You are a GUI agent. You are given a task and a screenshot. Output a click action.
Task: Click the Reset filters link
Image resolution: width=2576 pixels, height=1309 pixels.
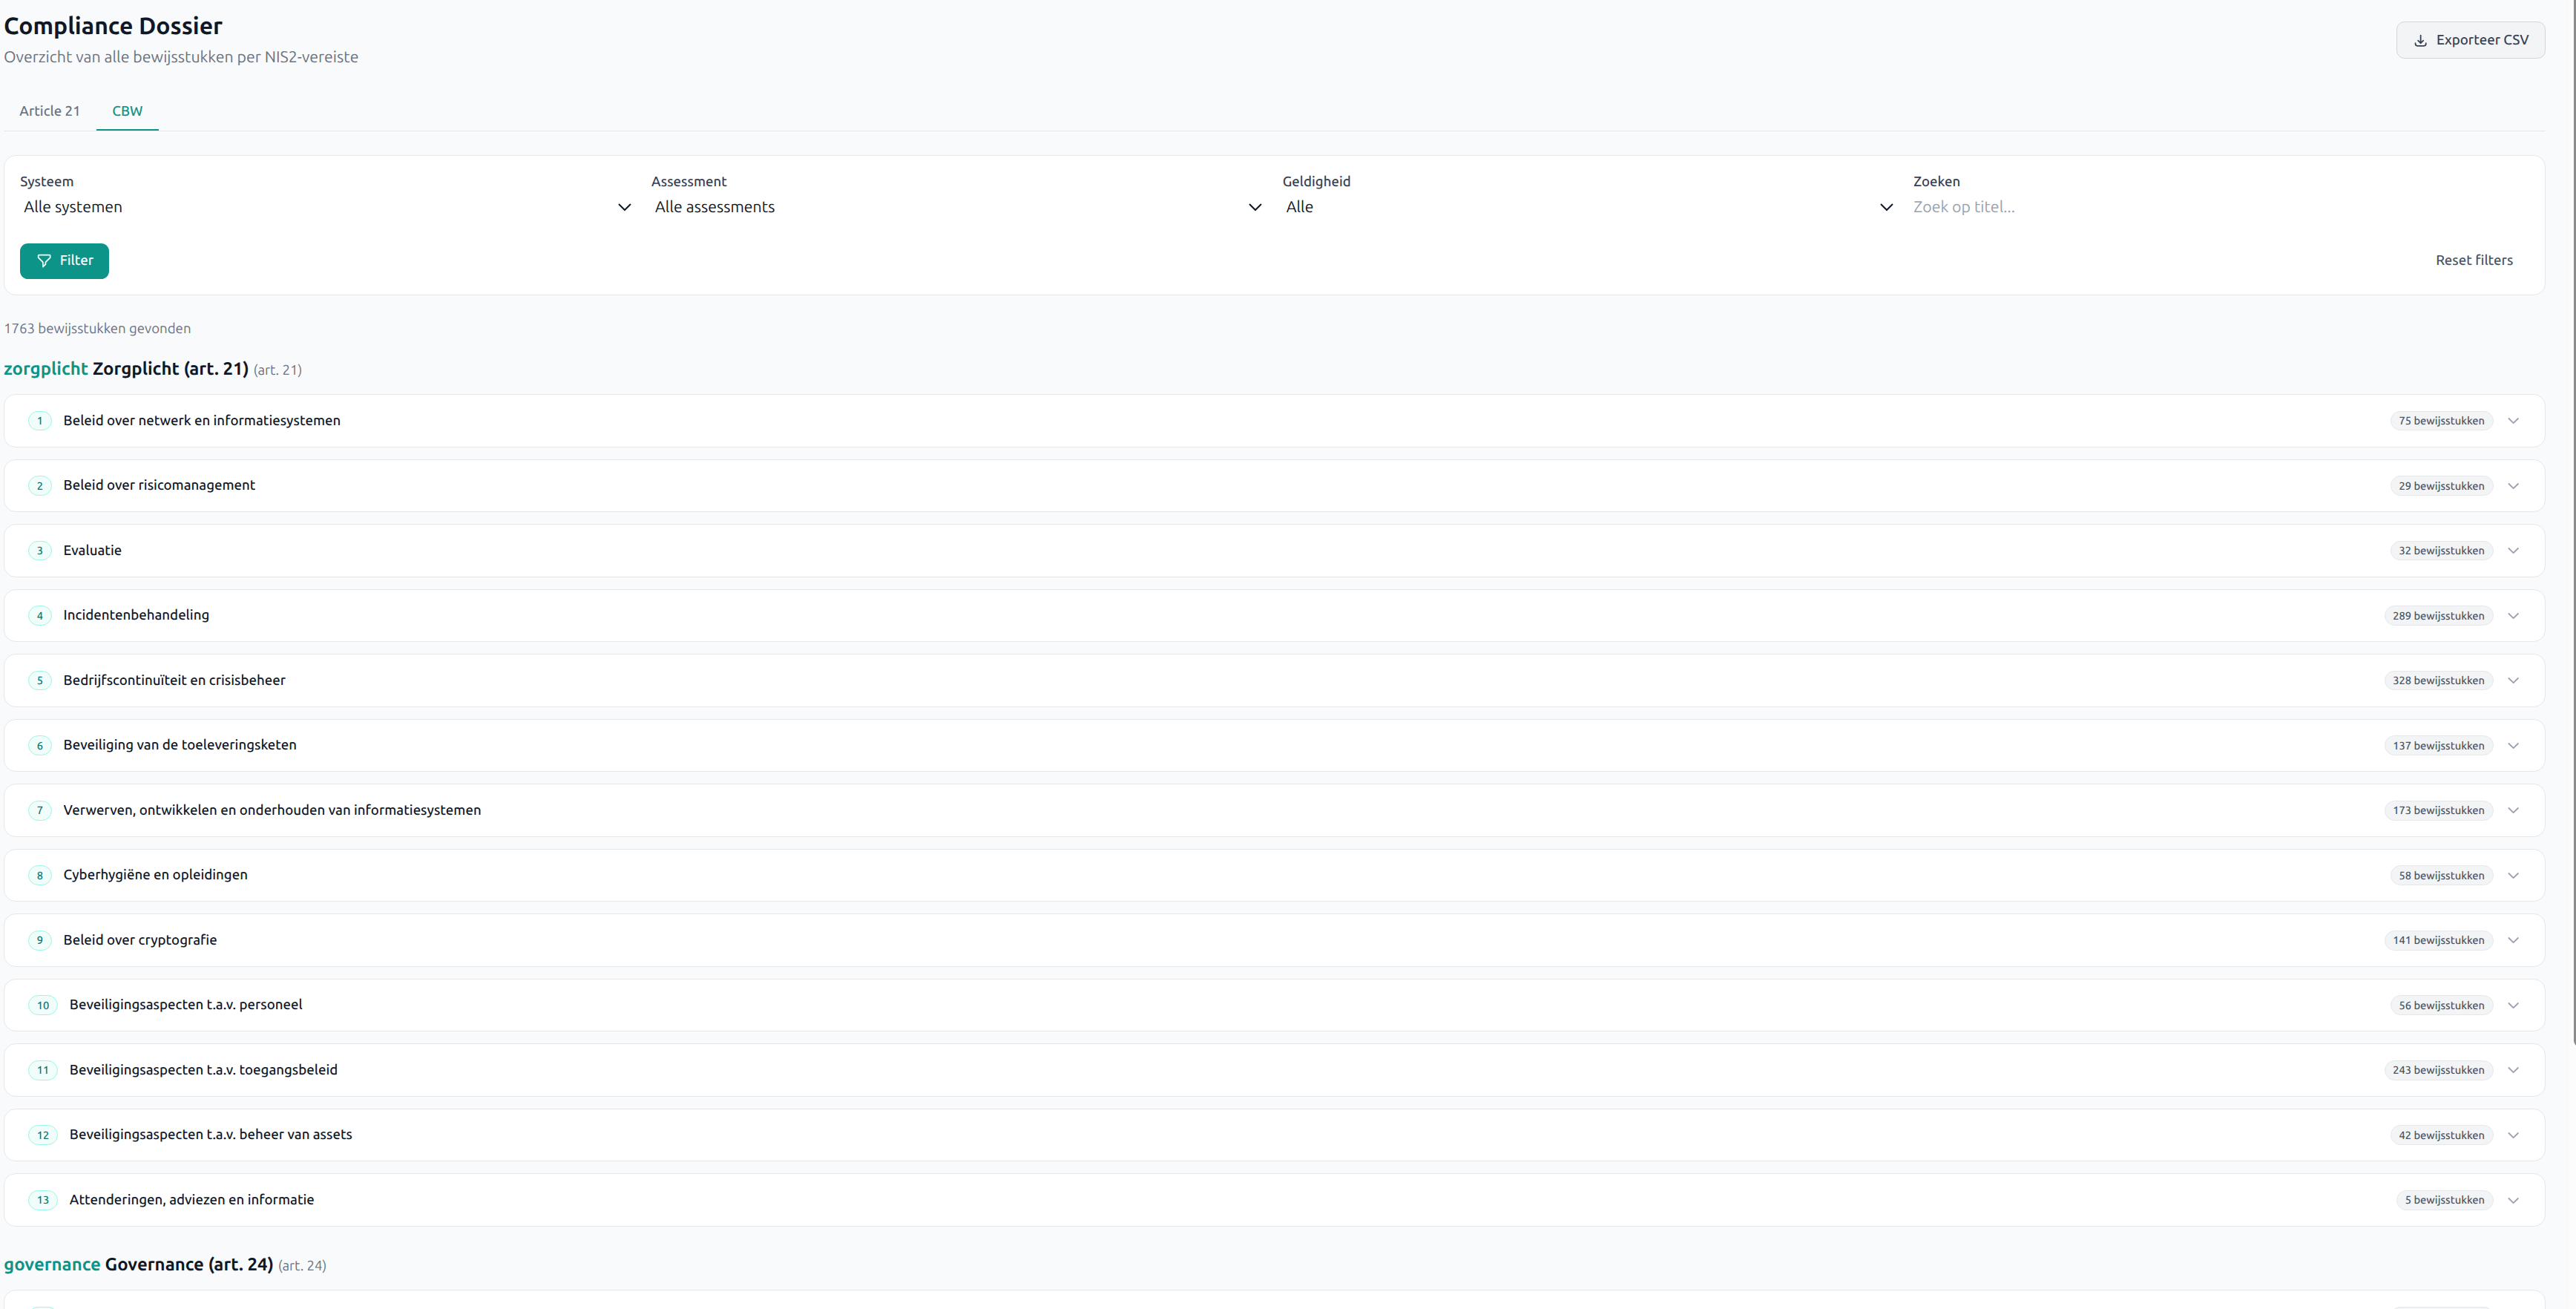(2473, 260)
